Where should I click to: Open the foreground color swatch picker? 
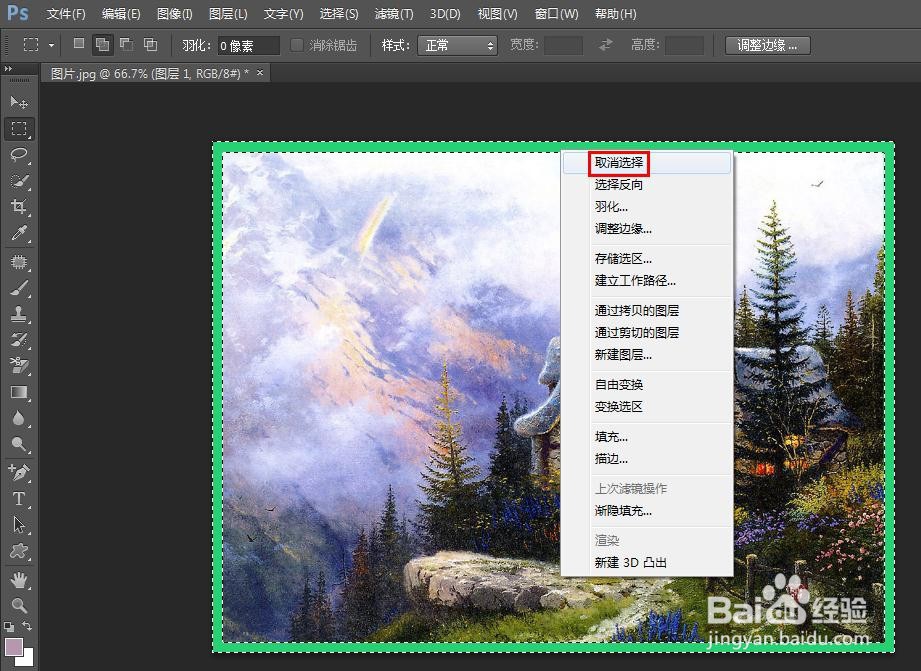point(16,645)
